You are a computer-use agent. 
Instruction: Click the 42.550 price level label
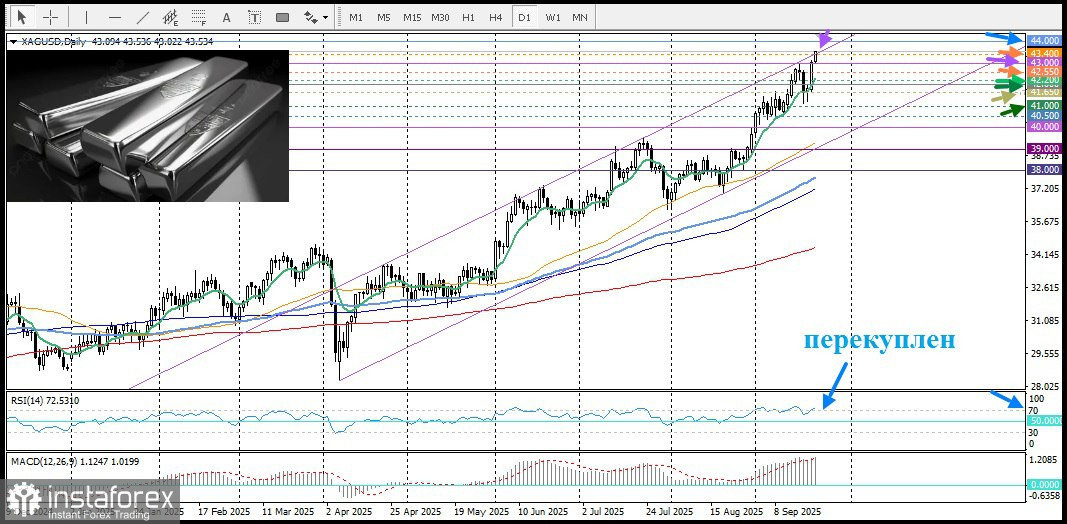[x=1044, y=71]
